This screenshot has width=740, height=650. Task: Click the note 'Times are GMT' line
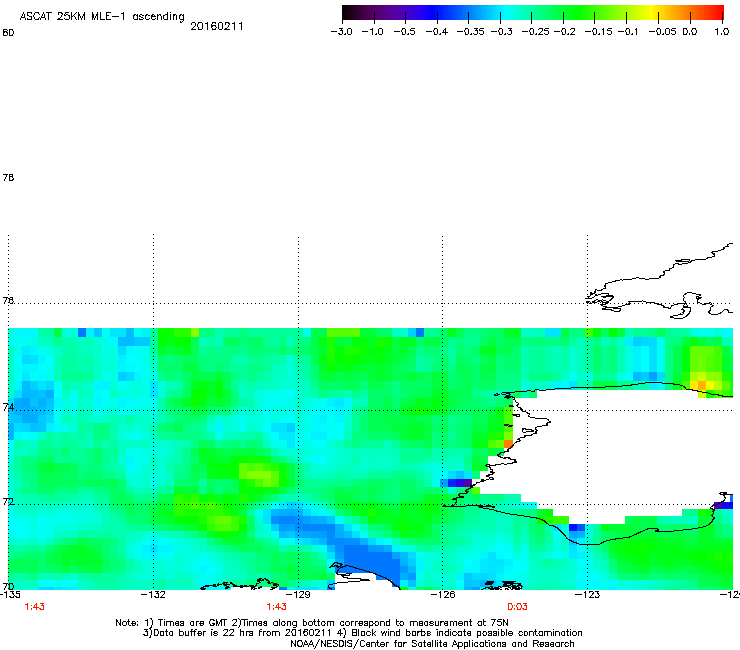[x=311, y=623]
